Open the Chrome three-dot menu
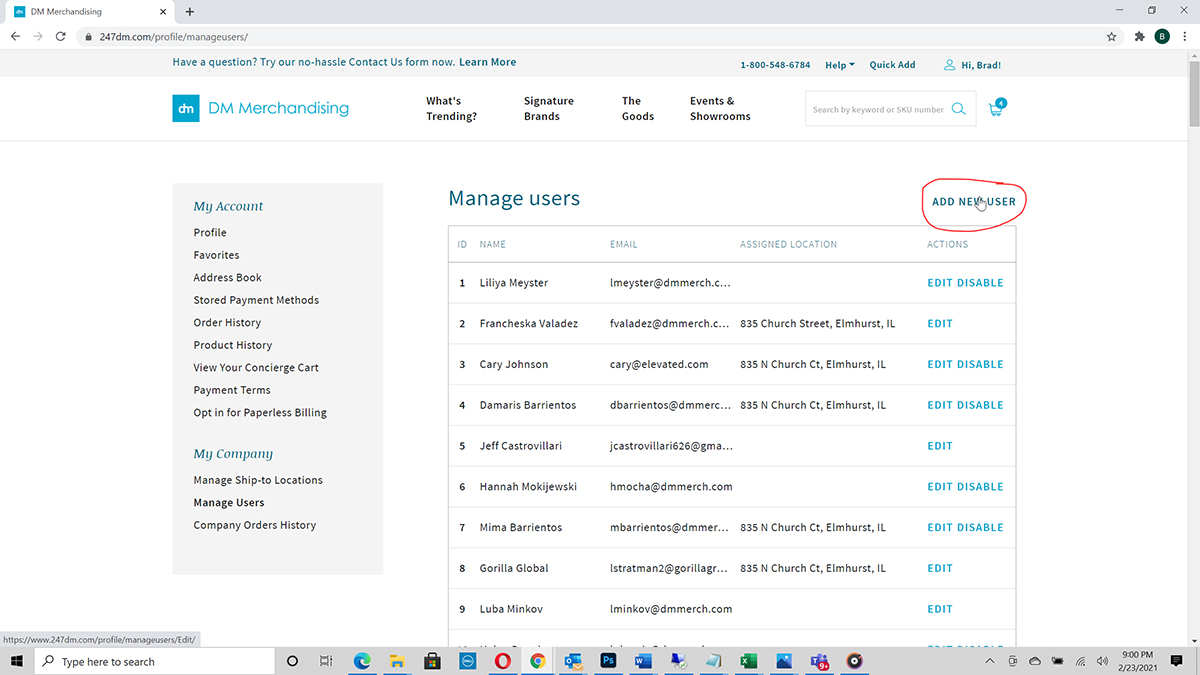 [x=1185, y=36]
